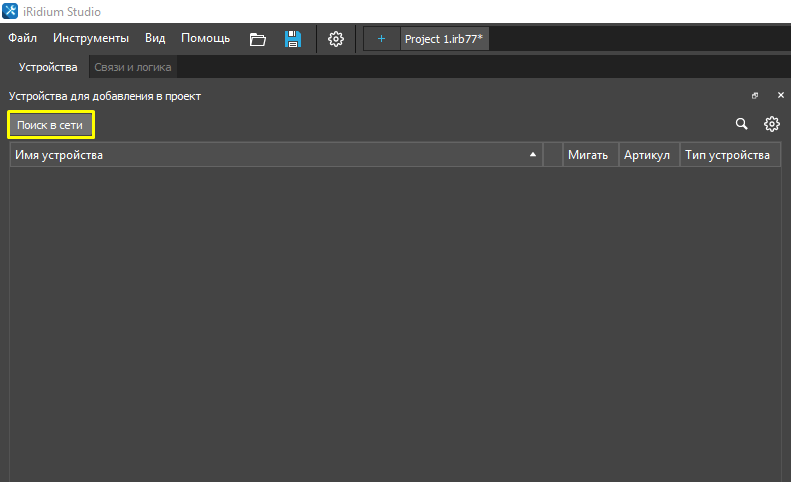This screenshot has width=791, height=482.
Task: Open the Файл menu
Action: (x=23, y=39)
